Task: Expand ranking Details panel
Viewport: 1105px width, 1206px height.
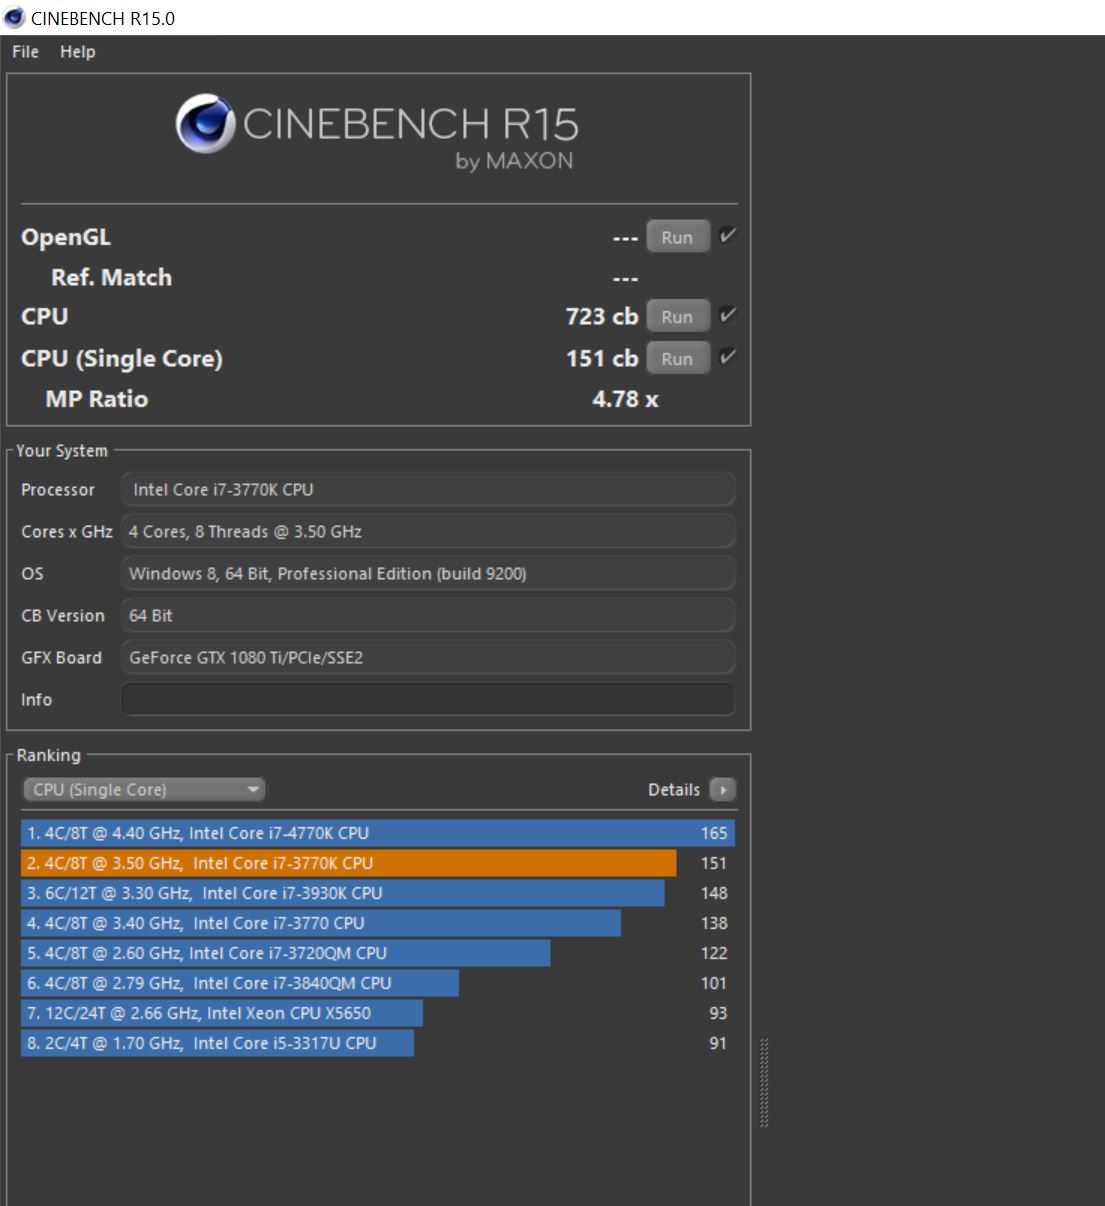Action: click(x=691, y=790)
